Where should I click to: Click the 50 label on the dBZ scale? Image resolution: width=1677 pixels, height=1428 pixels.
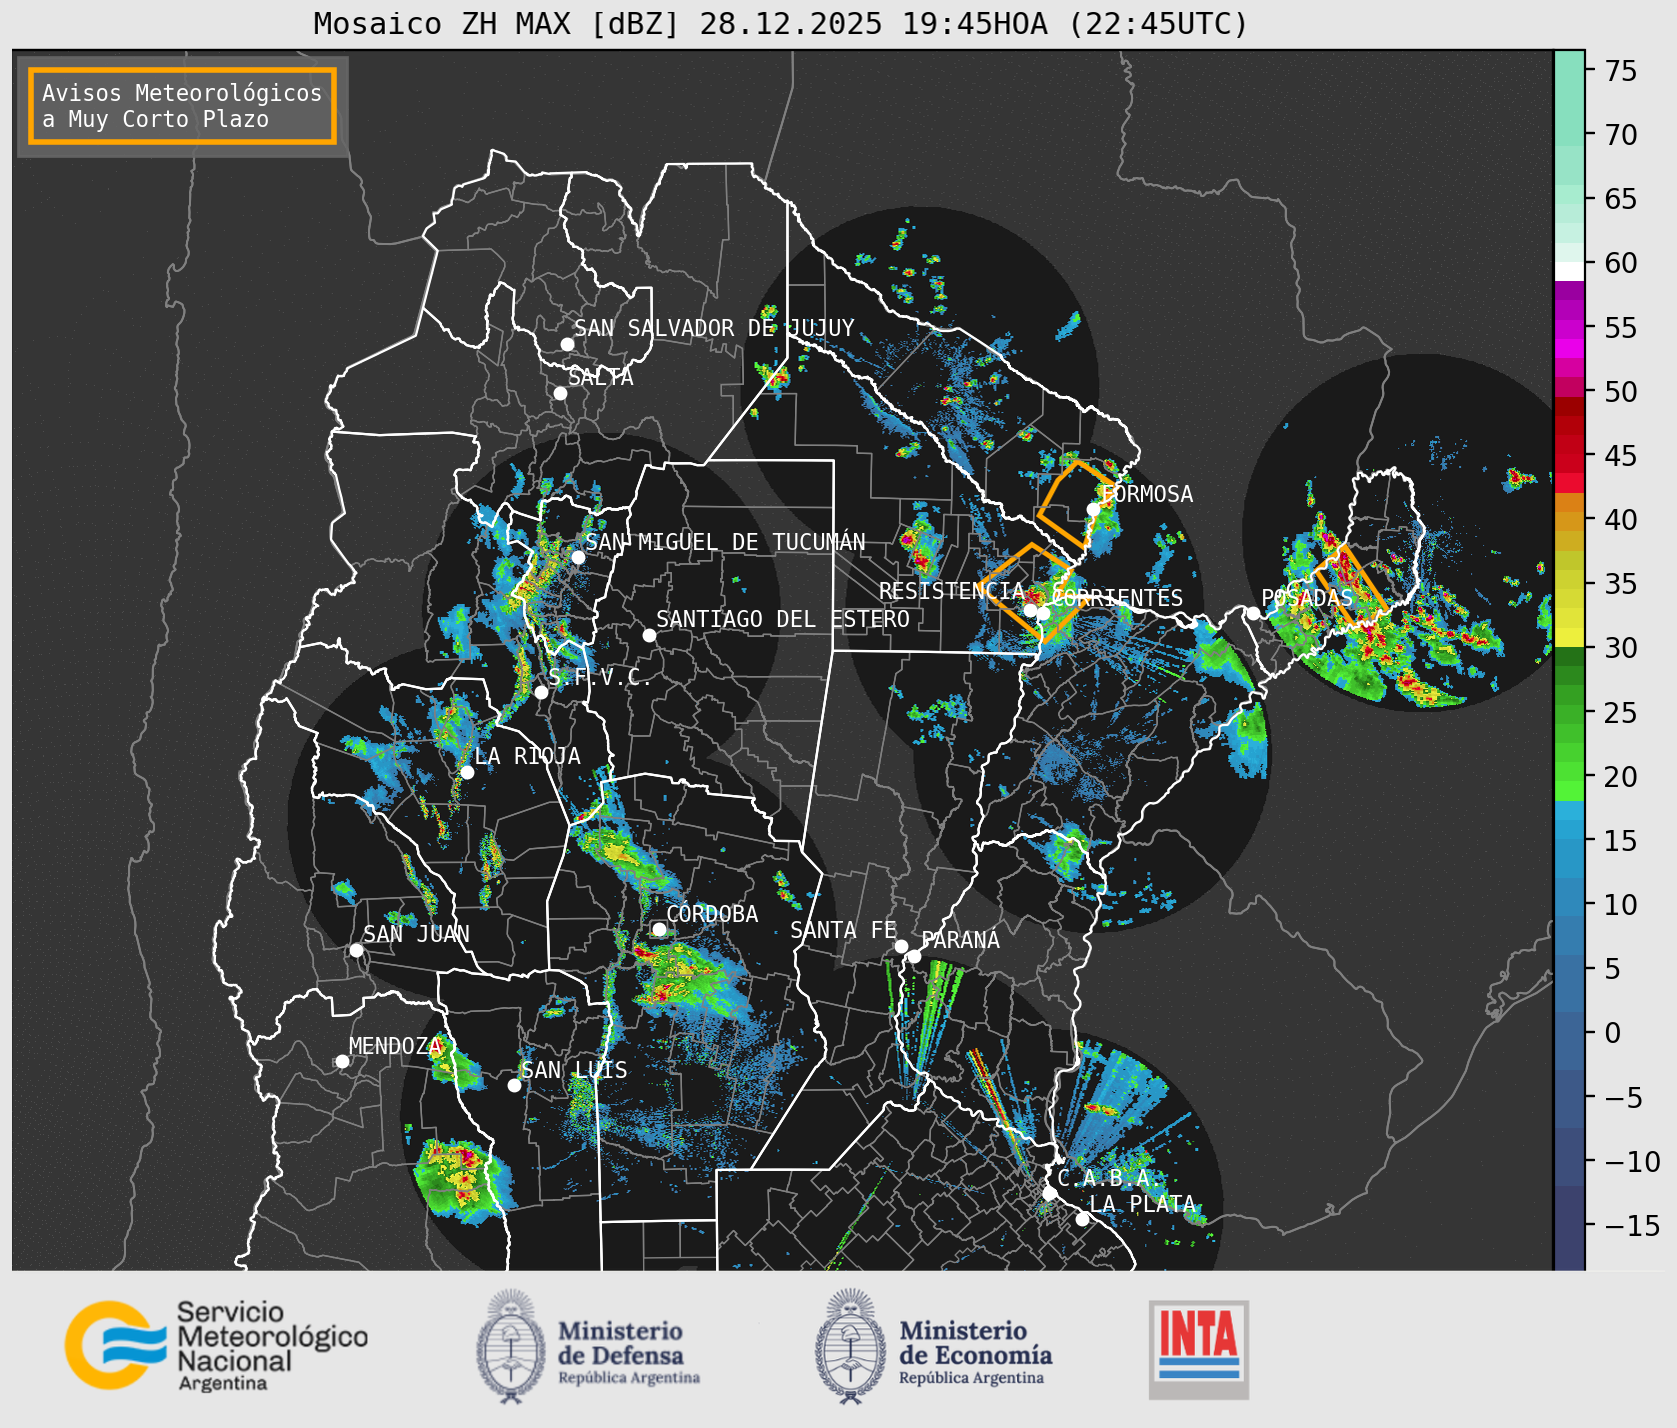coord(1621,392)
